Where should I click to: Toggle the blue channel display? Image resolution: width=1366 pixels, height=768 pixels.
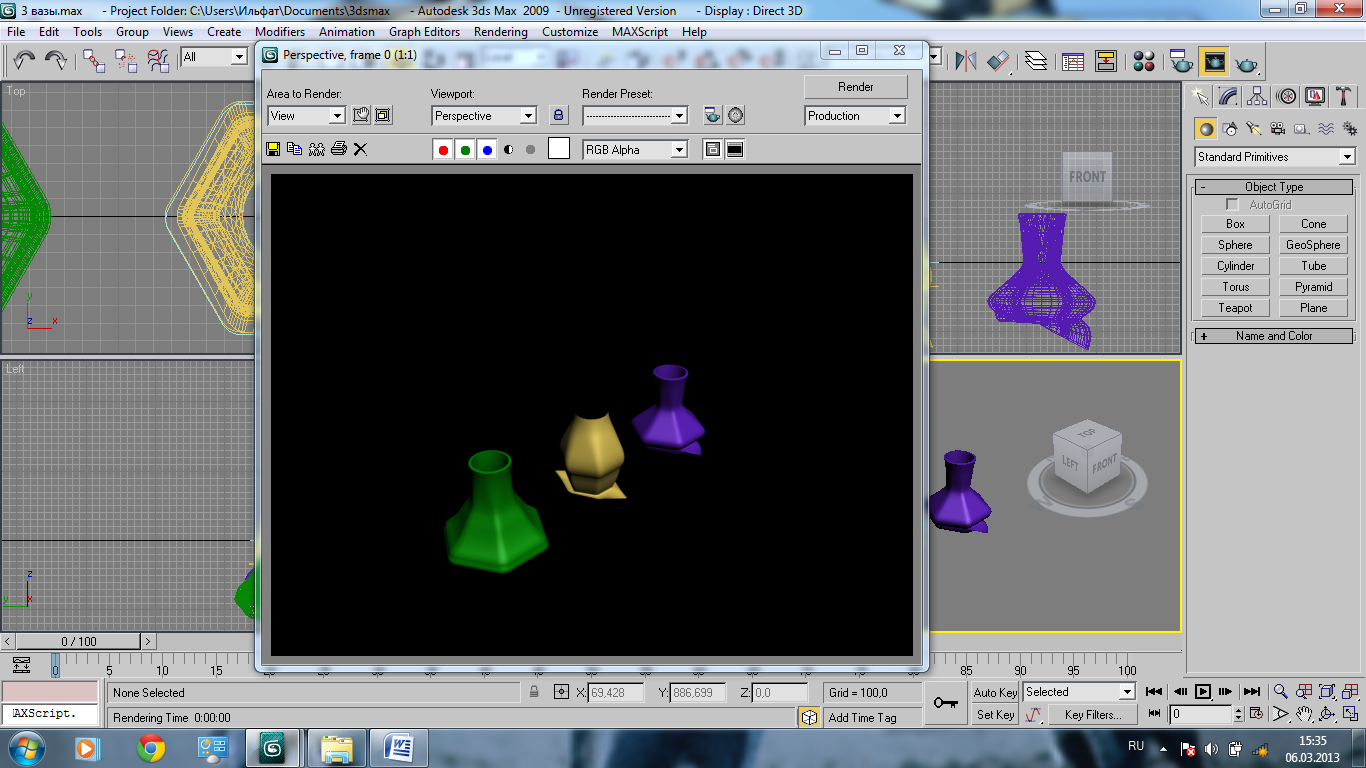coord(487,150)
